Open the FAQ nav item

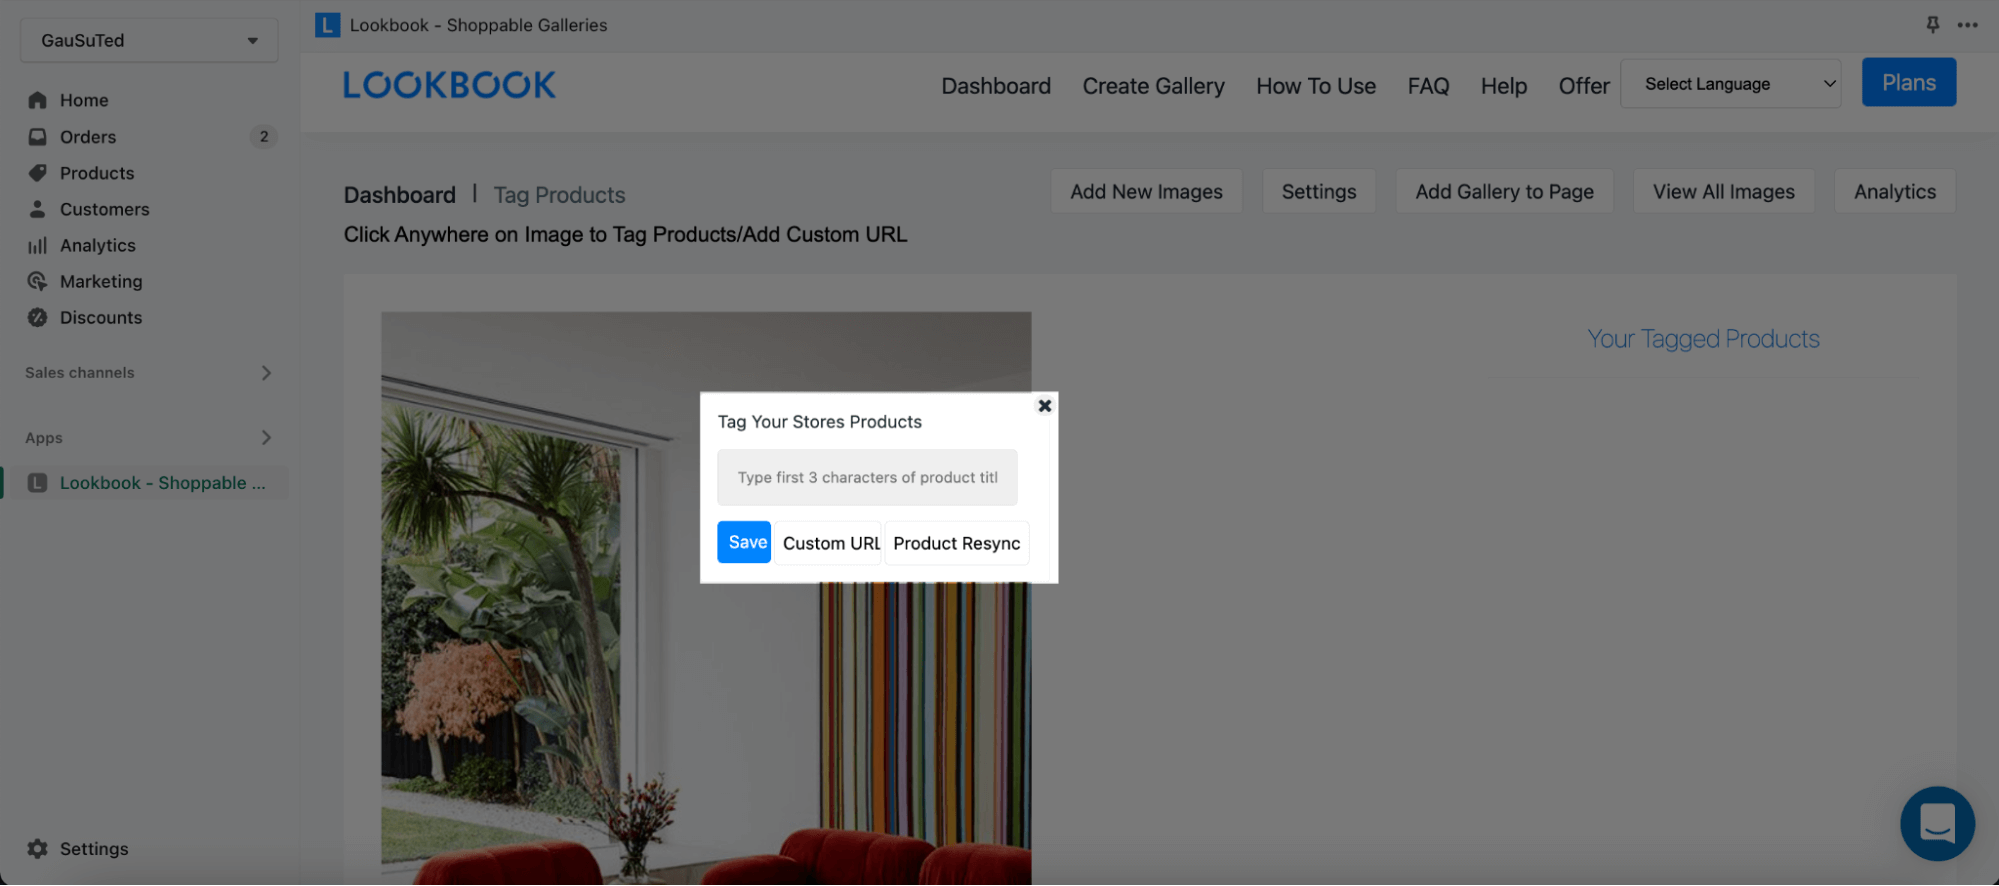coord(1428,86)
